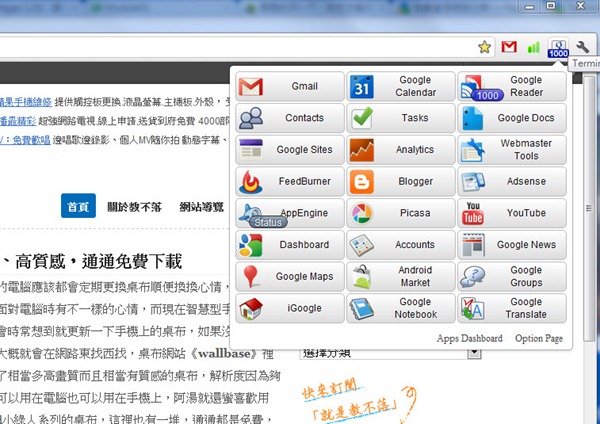Viewport: 600px width, 424px height.
Task: Open the Google Dashboard shortcut
Action: point(290,245)
